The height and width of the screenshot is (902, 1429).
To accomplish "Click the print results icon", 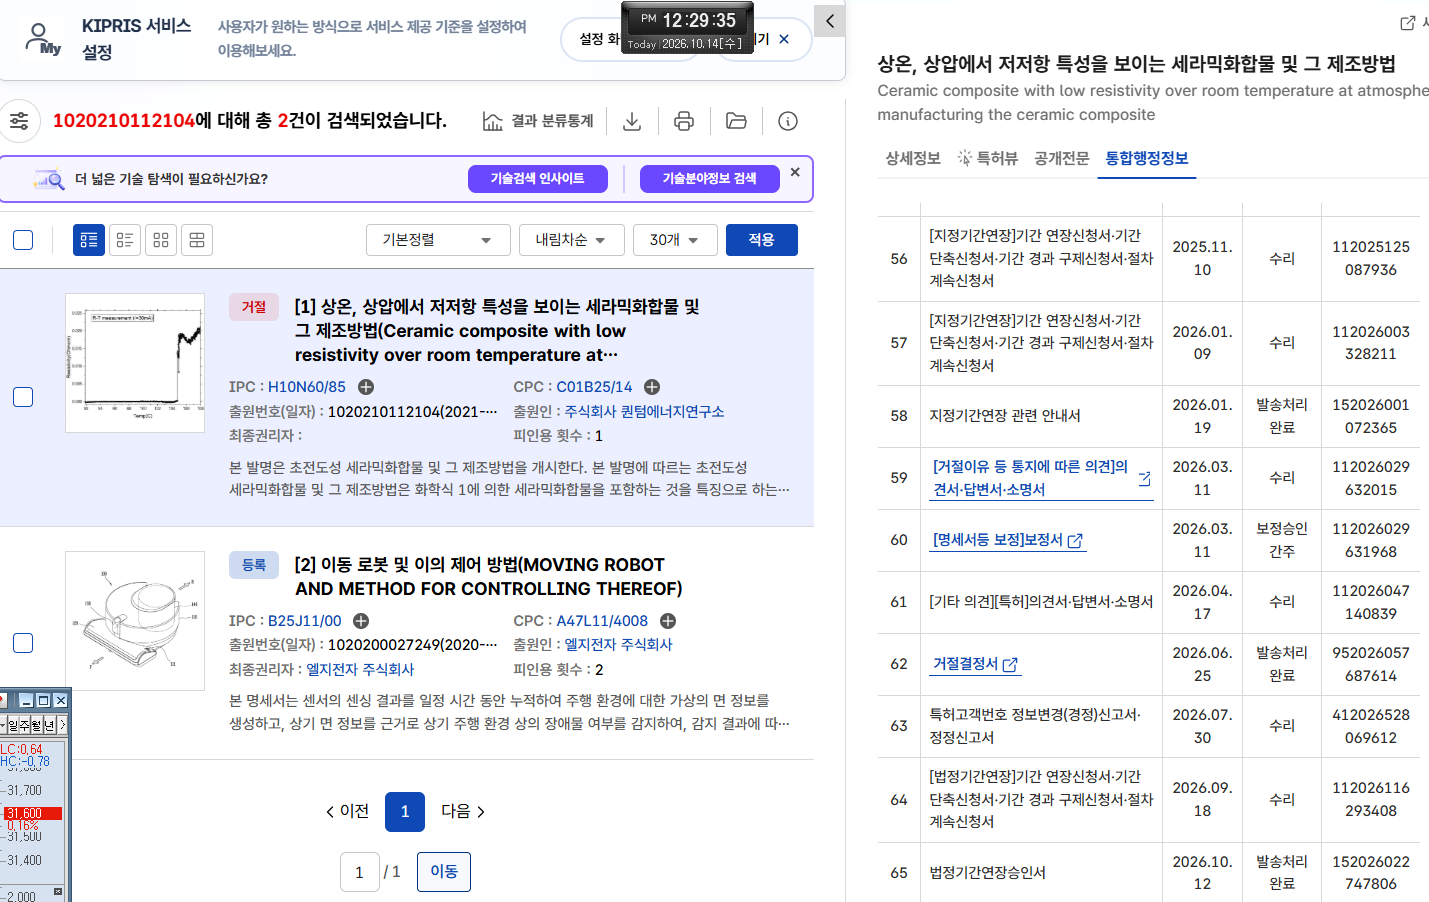I will (x=684, y=121).
